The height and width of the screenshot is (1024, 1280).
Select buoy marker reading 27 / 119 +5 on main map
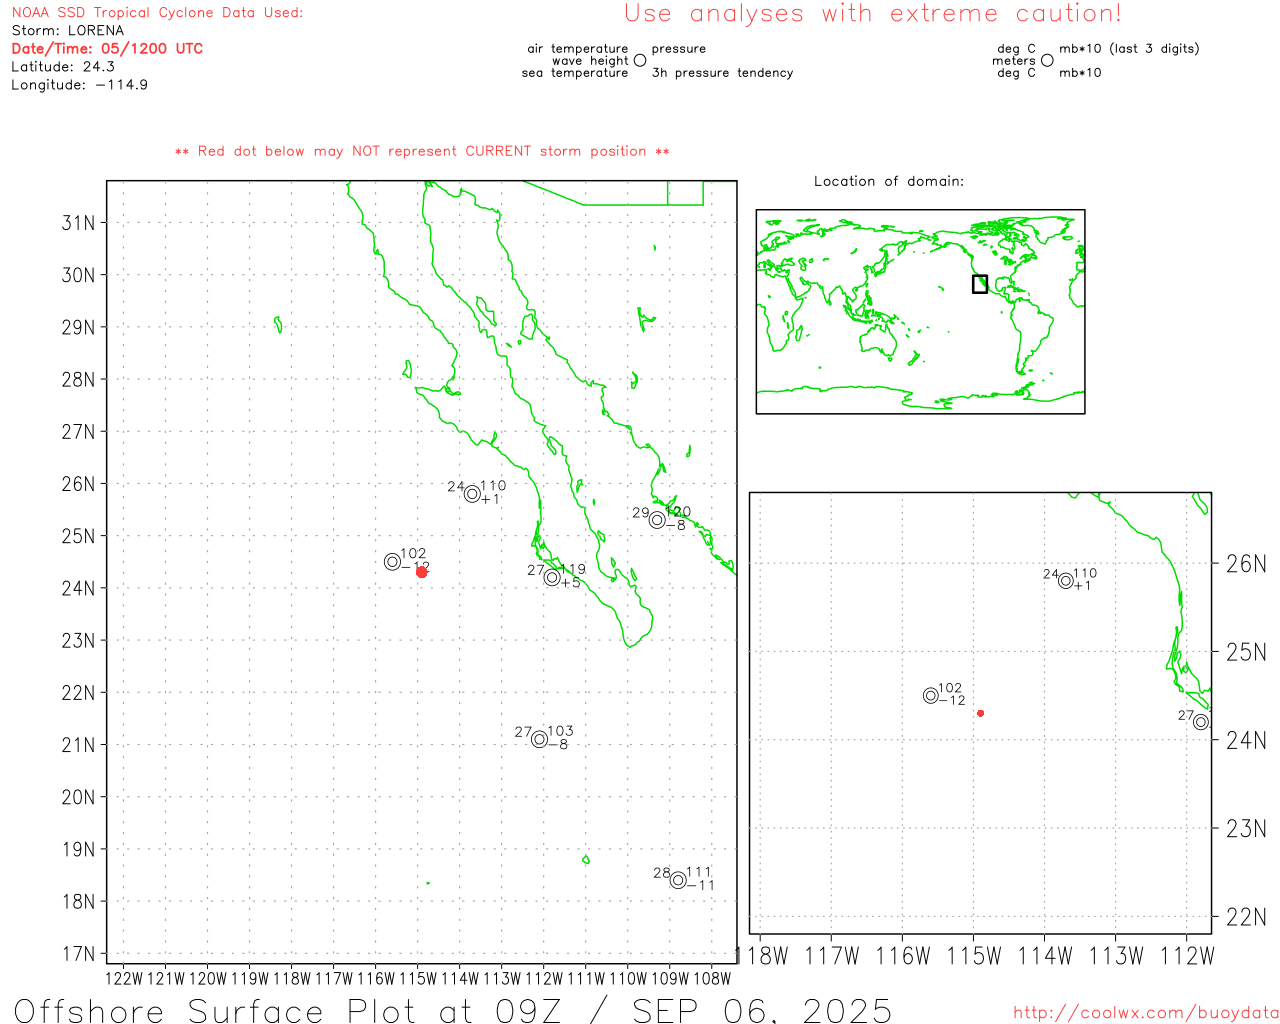[552, 577]
